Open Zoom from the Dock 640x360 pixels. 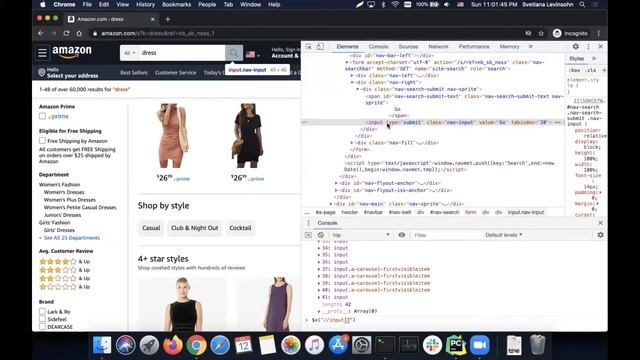tap(480, 345)
